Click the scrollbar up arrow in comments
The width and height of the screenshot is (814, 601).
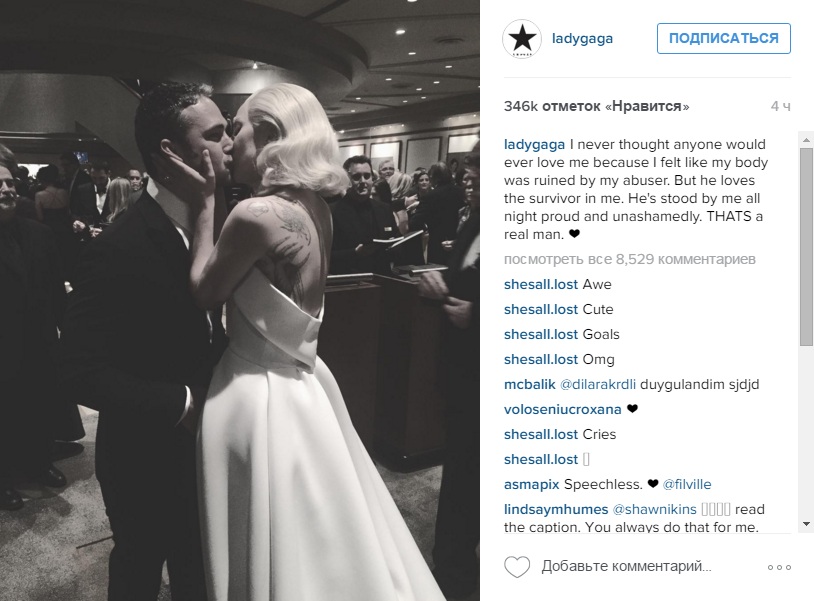pyautogui.click(x=806, y=140)
